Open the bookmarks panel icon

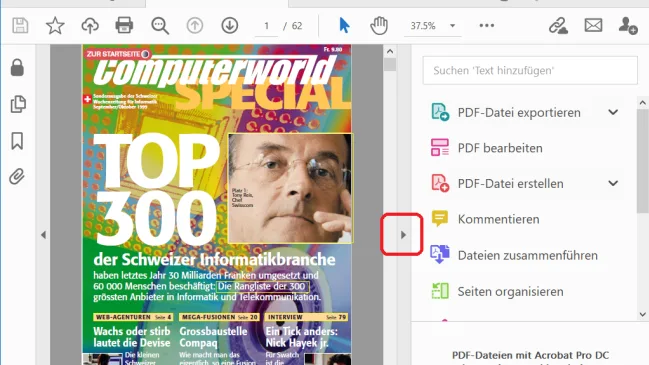[x=17, y=141]
